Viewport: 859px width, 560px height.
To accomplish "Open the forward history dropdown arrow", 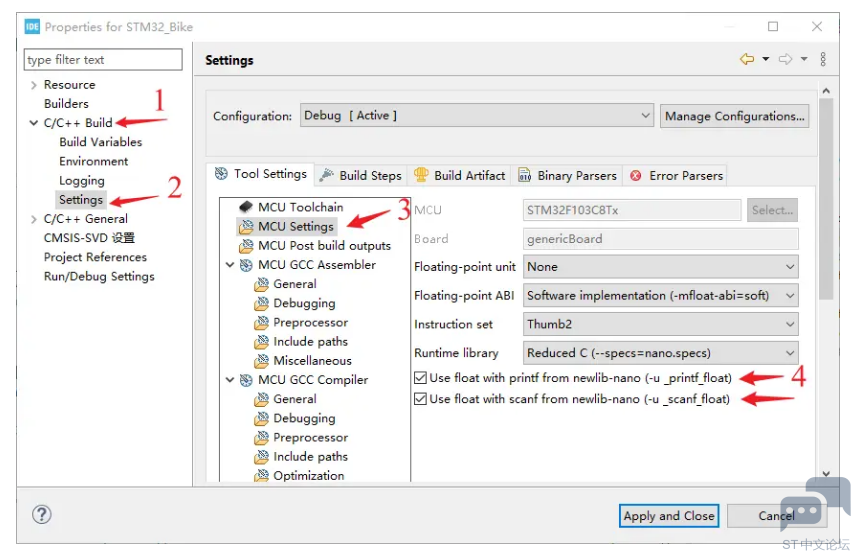I will click(804, 59).
